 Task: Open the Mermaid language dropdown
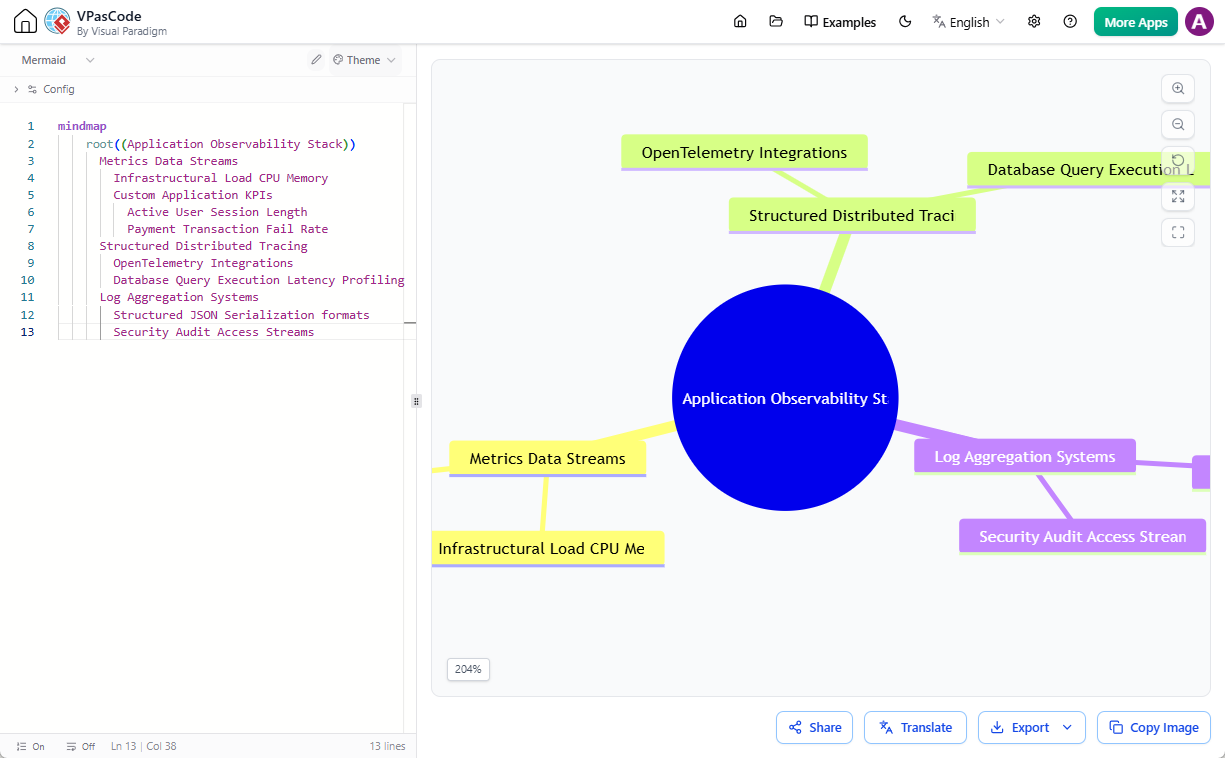pyautogui.click(x=58, y=60)
